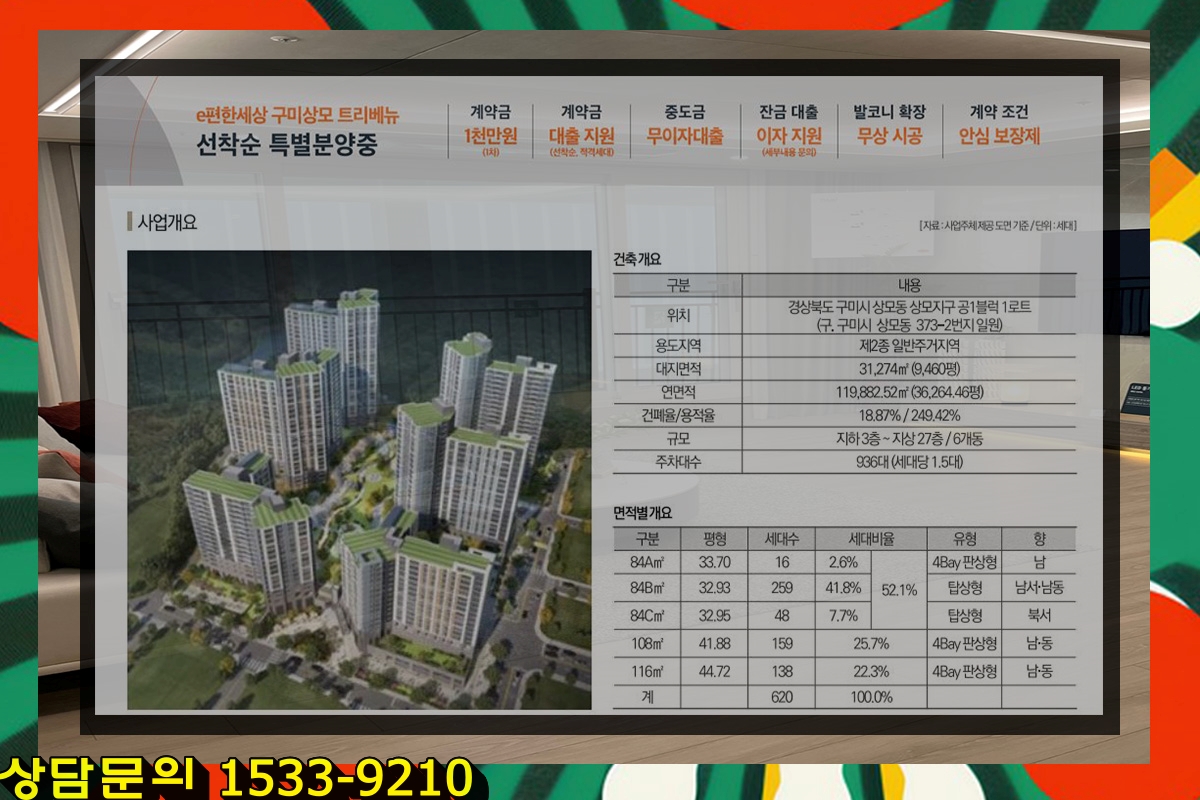Click the '무상 시공' 발코니 확장 benefit
Screen dimensions: 1200x800
(889, 137)
